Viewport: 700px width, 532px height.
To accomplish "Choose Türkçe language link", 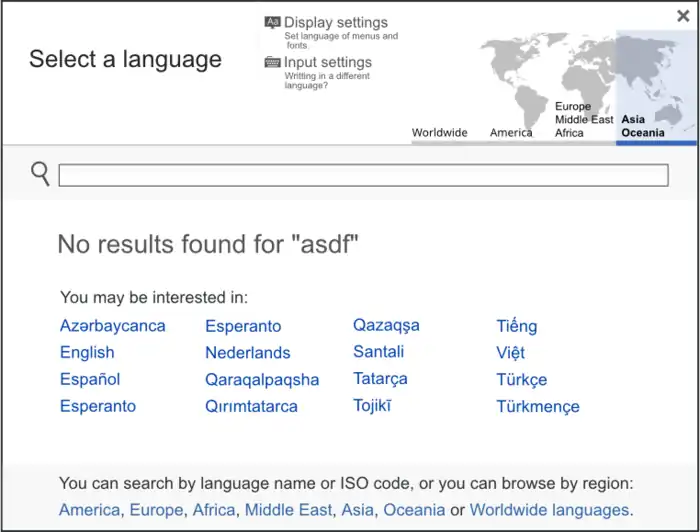I will click(521, 380).
